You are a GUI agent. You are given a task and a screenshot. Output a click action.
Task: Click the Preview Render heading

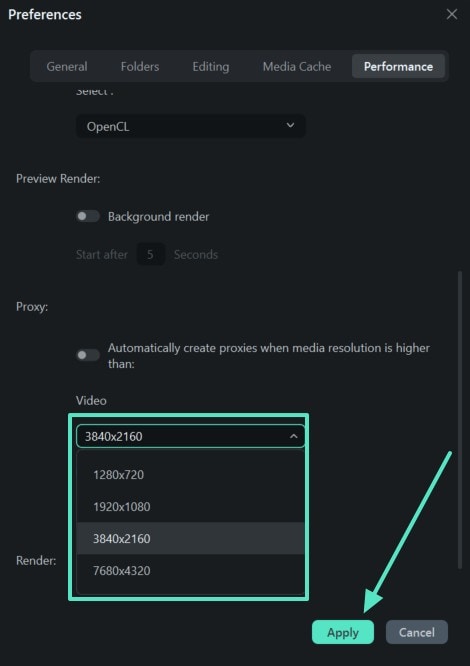click(58, 178)
